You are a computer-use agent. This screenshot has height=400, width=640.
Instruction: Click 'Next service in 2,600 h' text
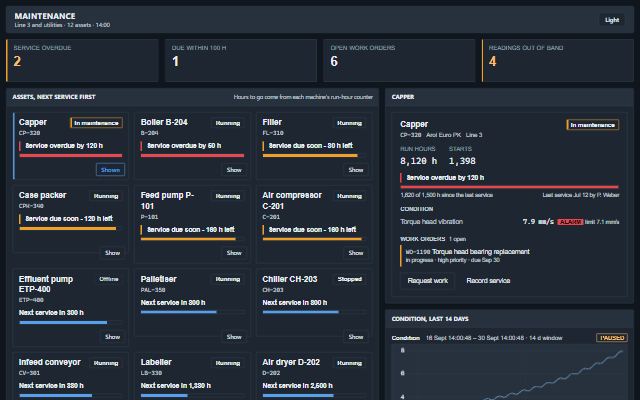pyautogui.click(x=297, y=386)
